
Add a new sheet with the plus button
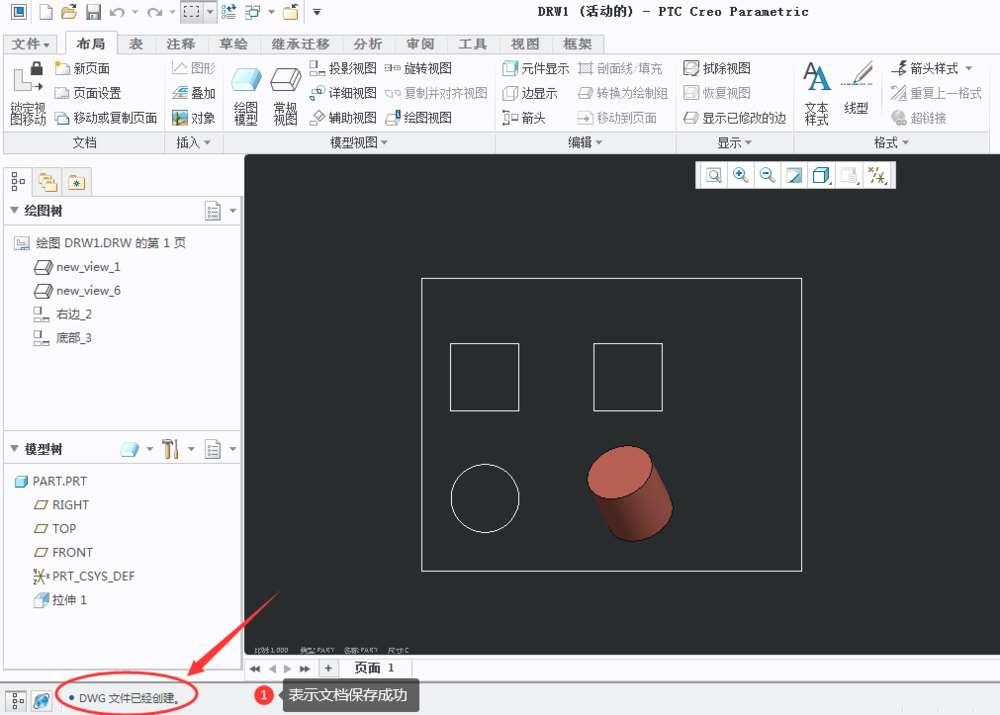[x=328, y=668]
